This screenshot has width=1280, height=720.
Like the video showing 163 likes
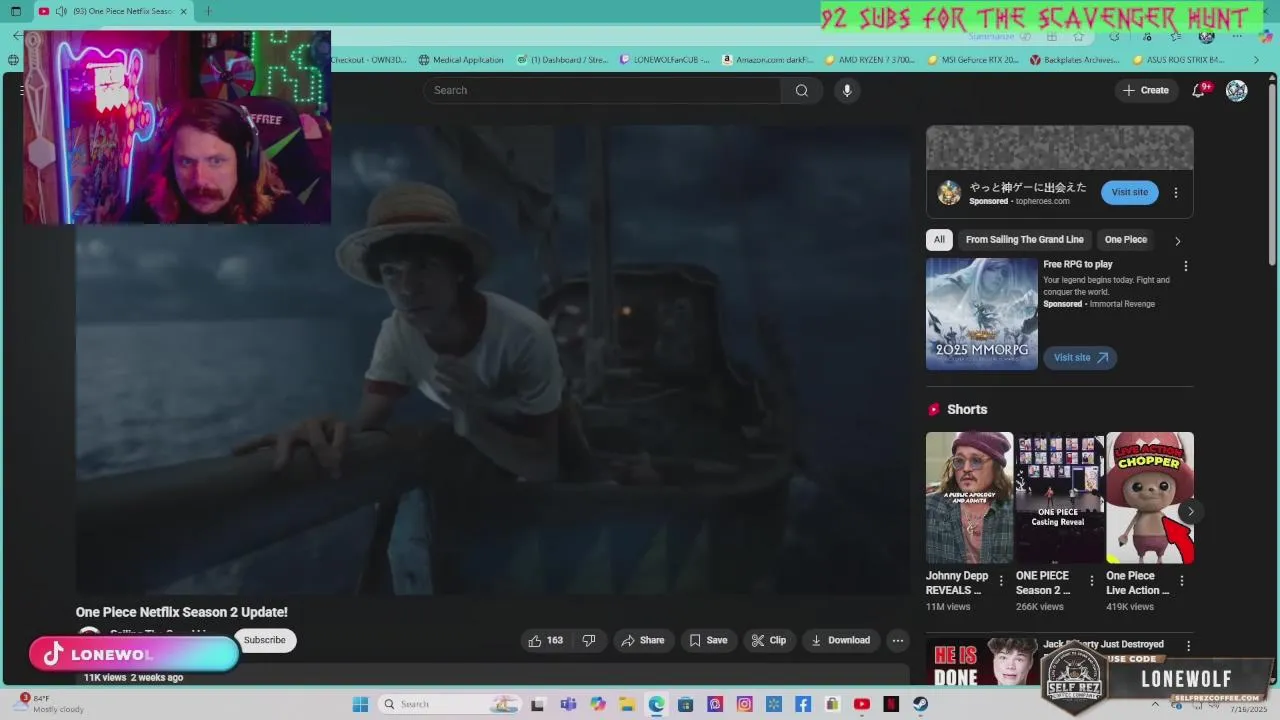tap(546, 640)
